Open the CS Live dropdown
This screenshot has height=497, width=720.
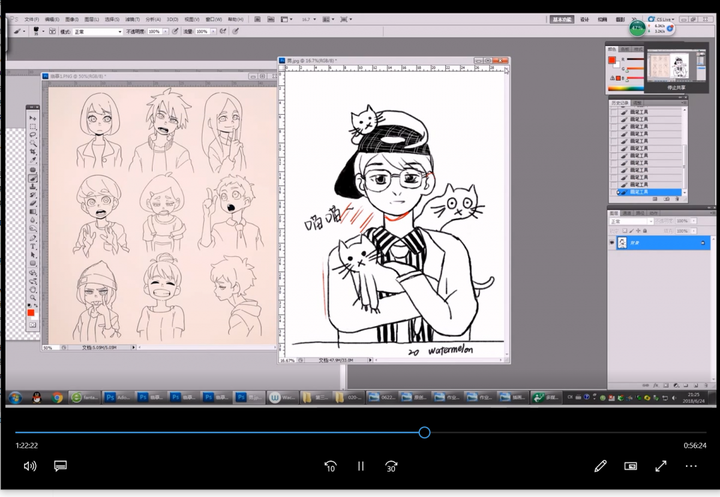tap(661, 19)
